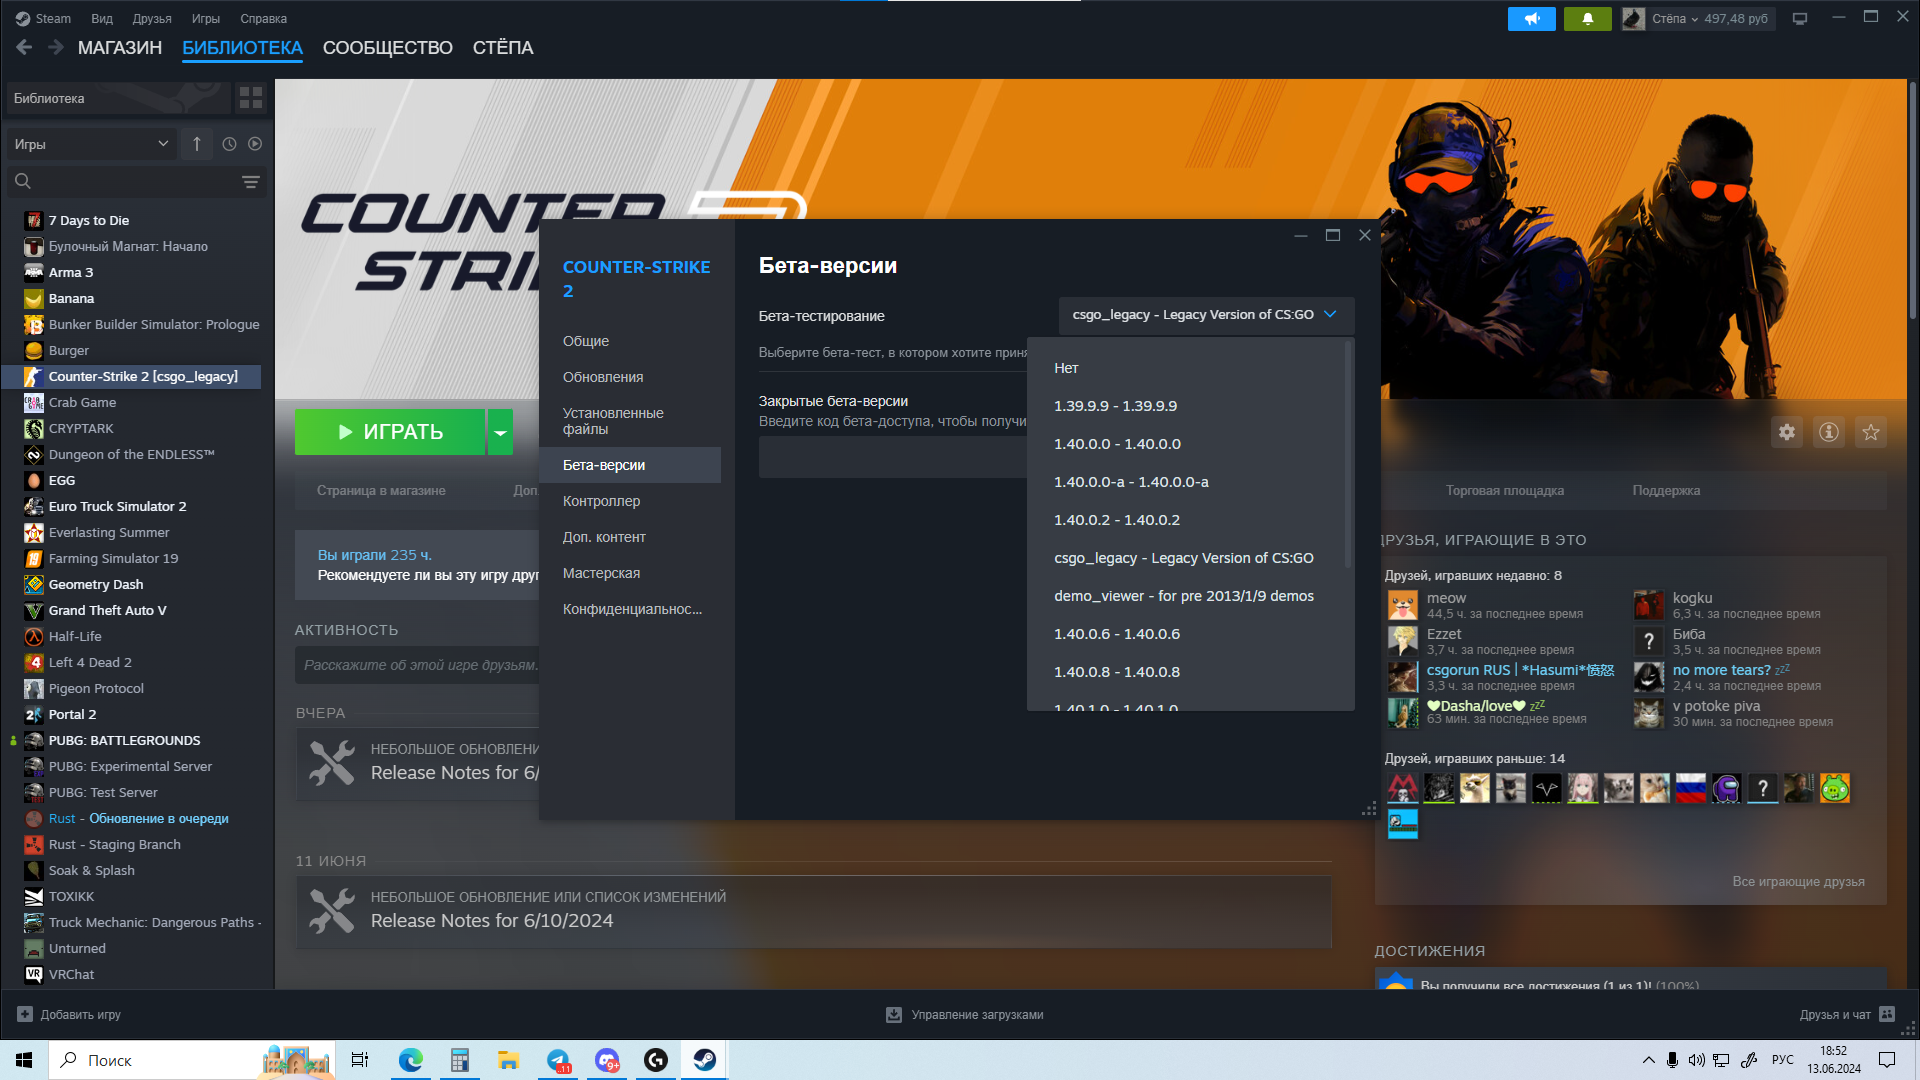Click the beta access code field
Viewport: 1920px width, 1080px height.
(893, 458)
